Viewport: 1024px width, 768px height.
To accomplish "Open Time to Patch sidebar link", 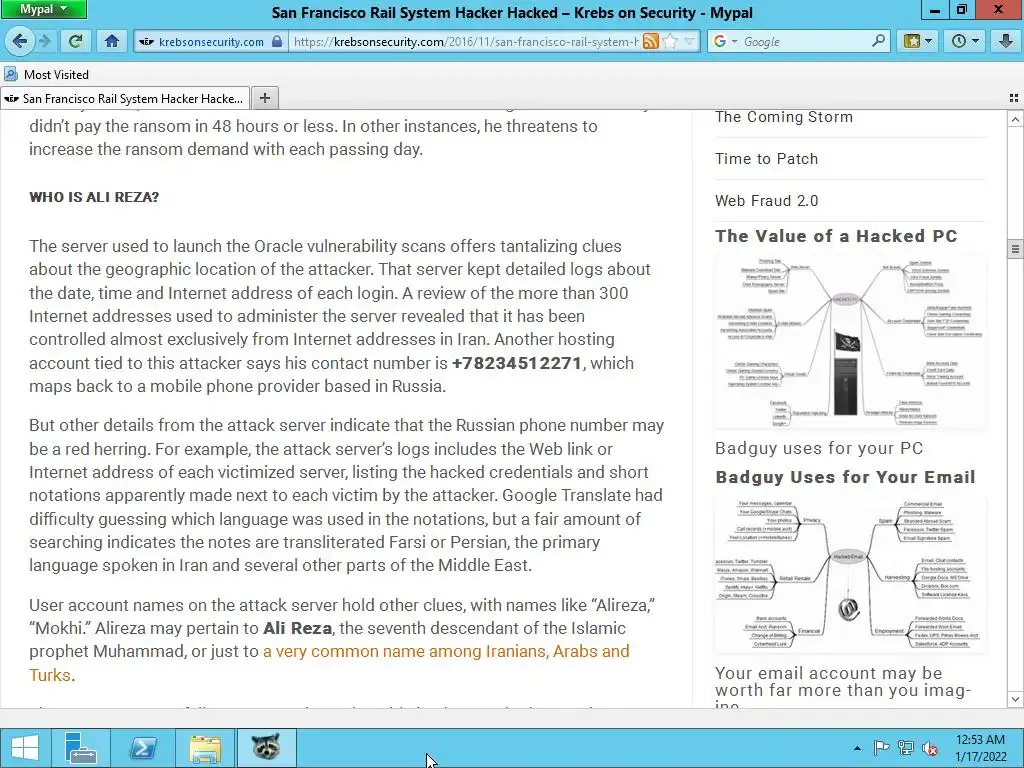I will (766, 159).
